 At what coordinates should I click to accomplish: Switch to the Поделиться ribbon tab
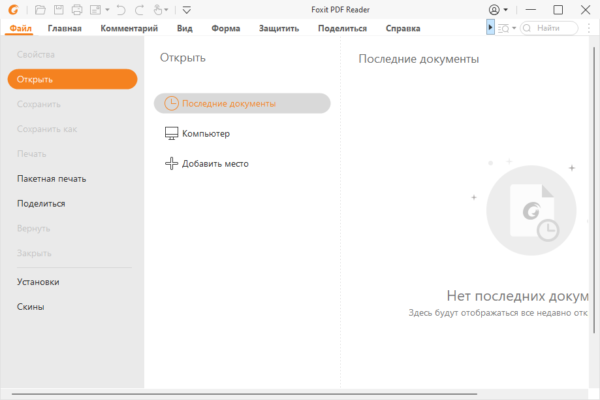point(342,28)
